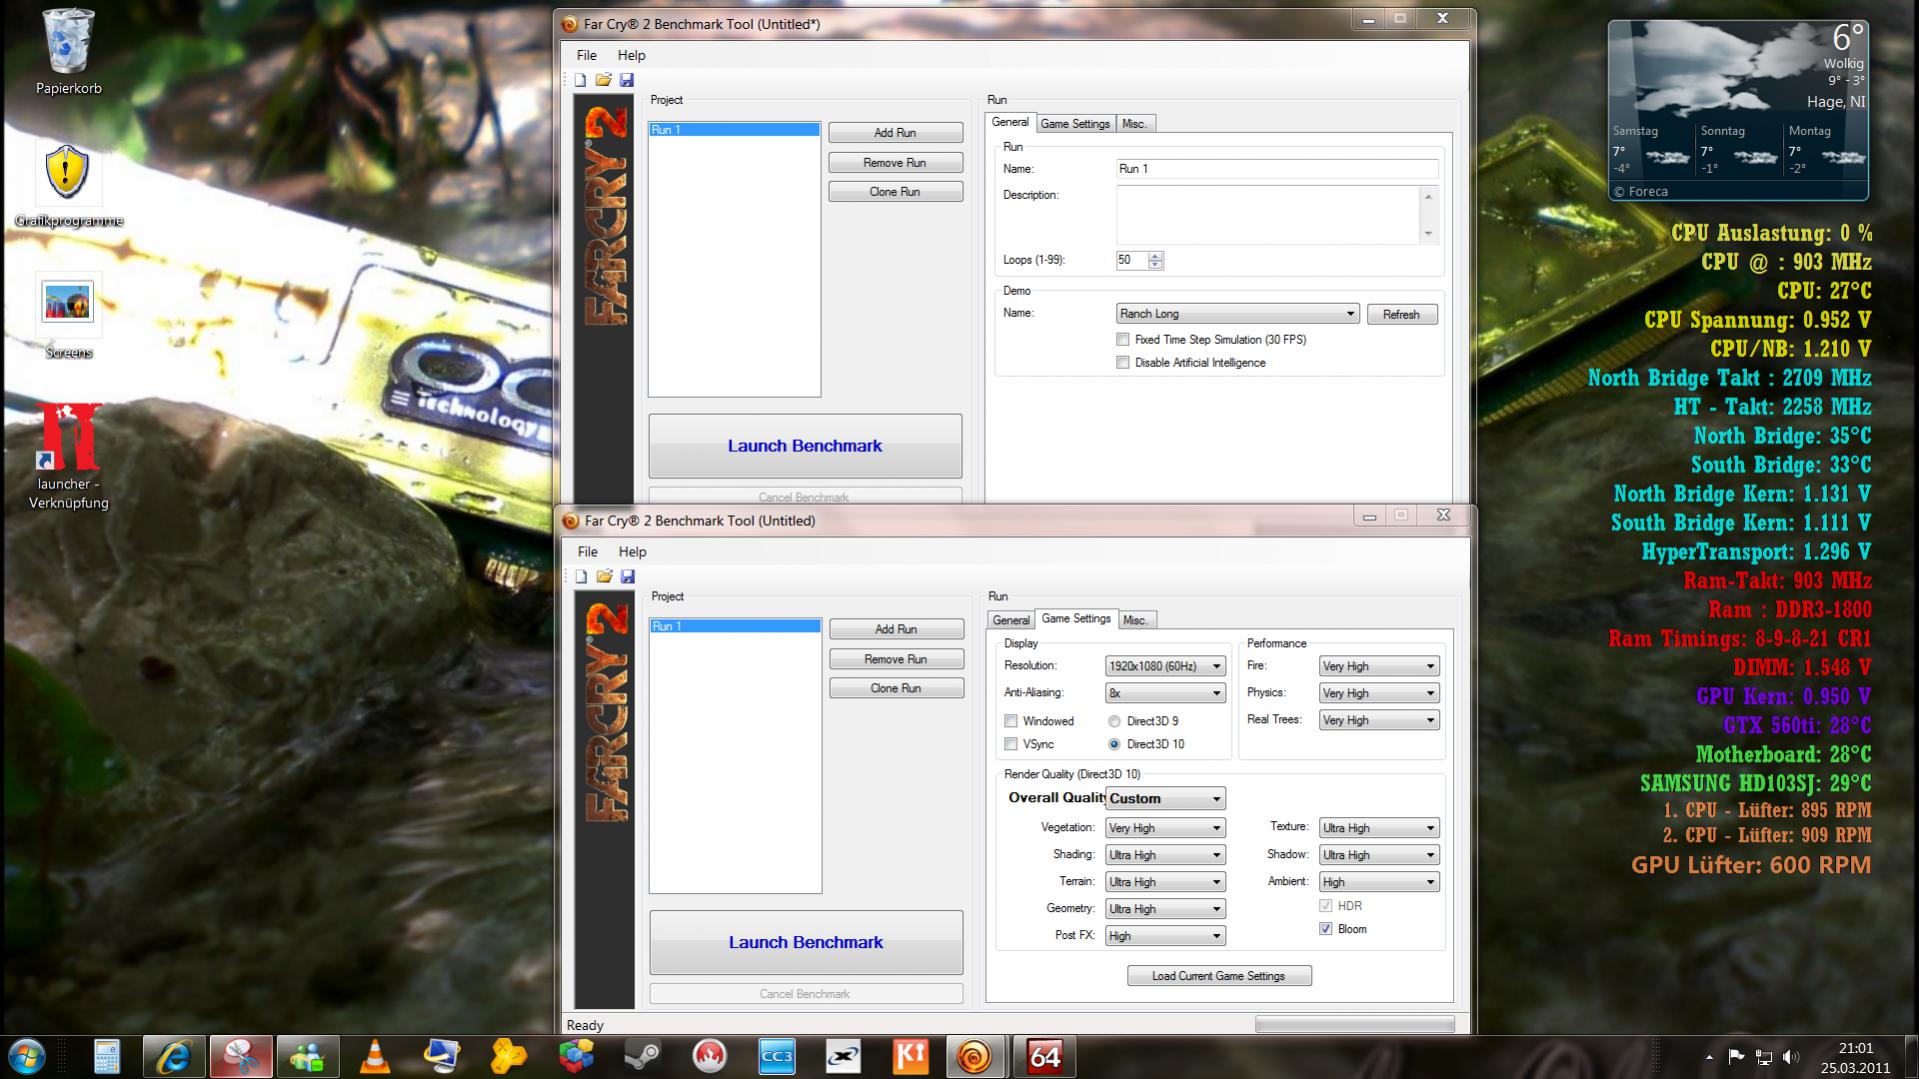Viewport: 1919px width, 1079px height.
Task: Increase Loops value with up arrow
Action: (1155, 256)
